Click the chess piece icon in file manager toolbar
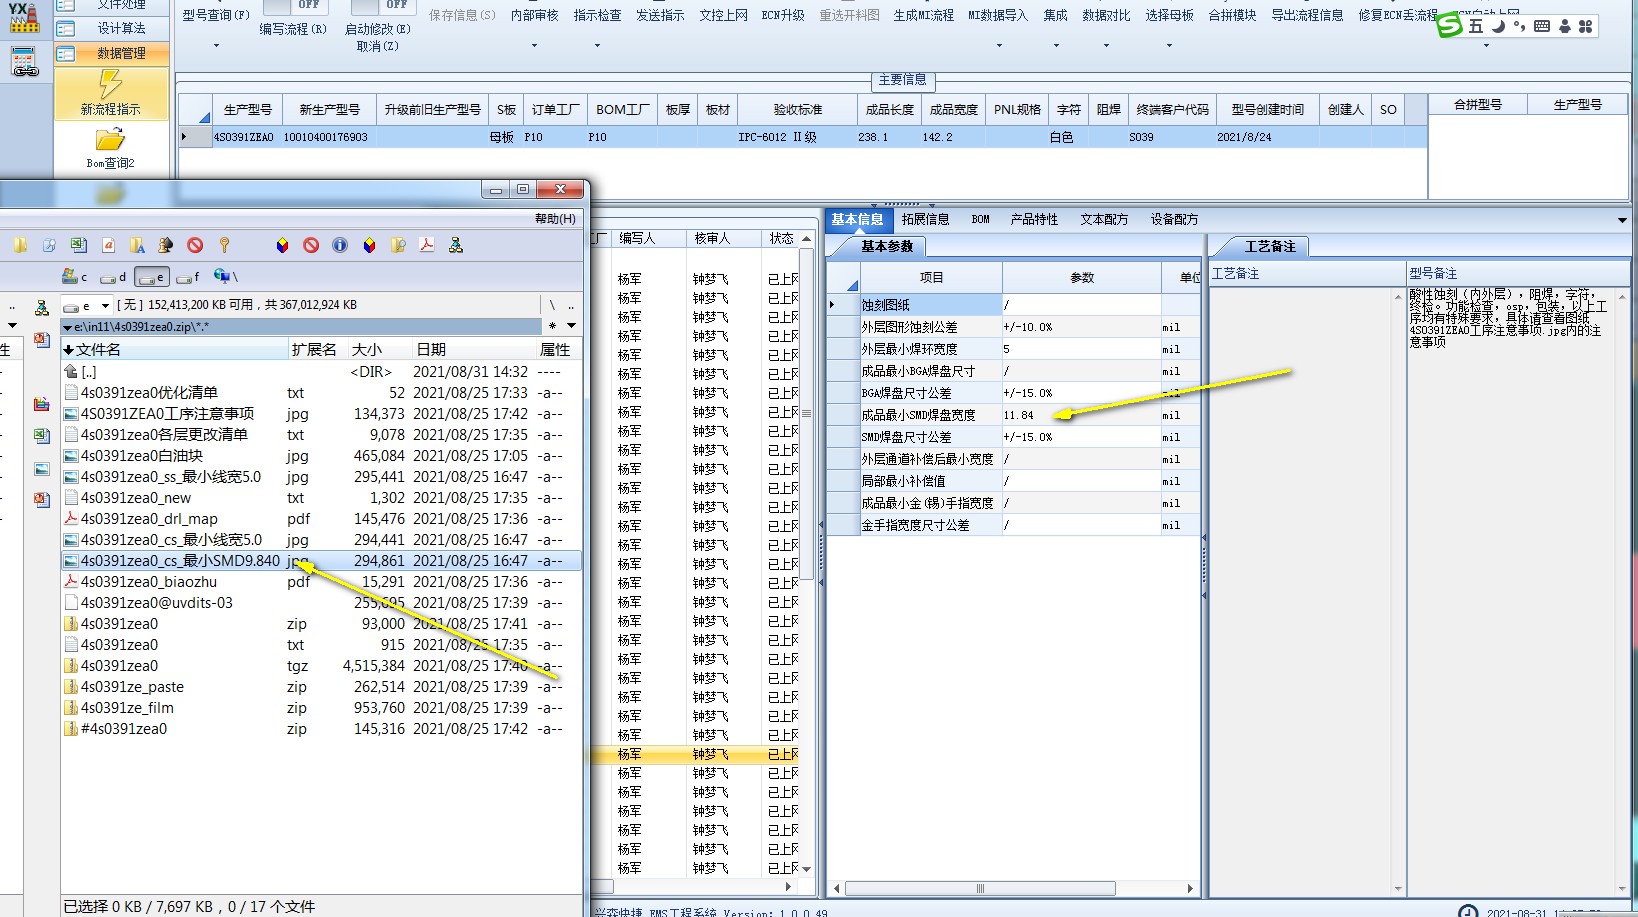The height and width of the screenshot is (917, 1638). [x=166, y=245]
